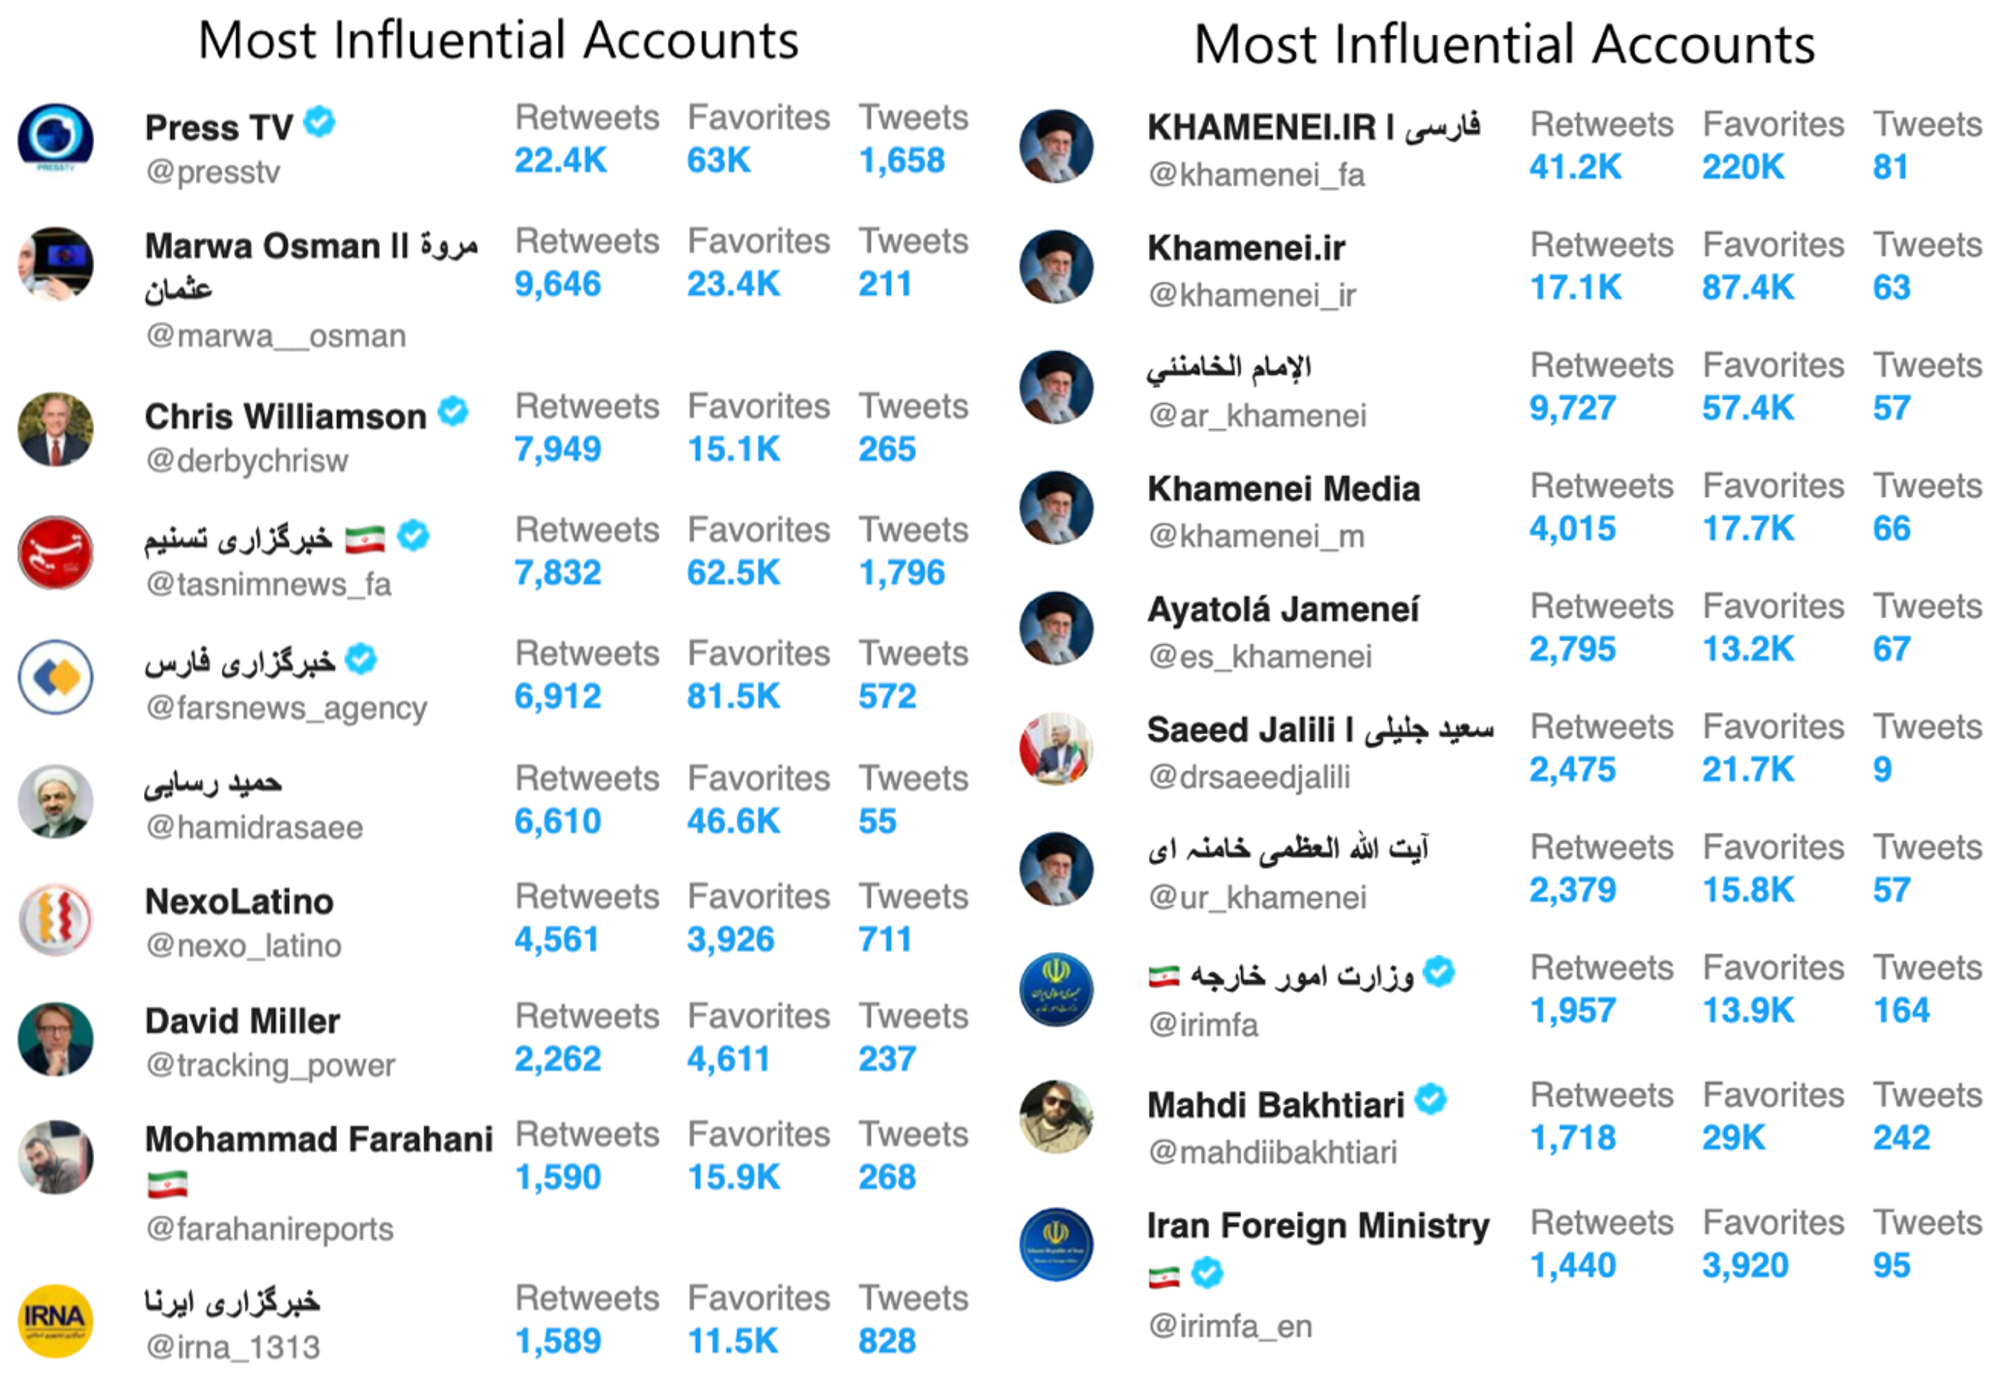The width and height of the screenshot is (2014, 1378).
Task: Select Saeed Jalili's profile picture
Action: click(x=1056, y=749)
